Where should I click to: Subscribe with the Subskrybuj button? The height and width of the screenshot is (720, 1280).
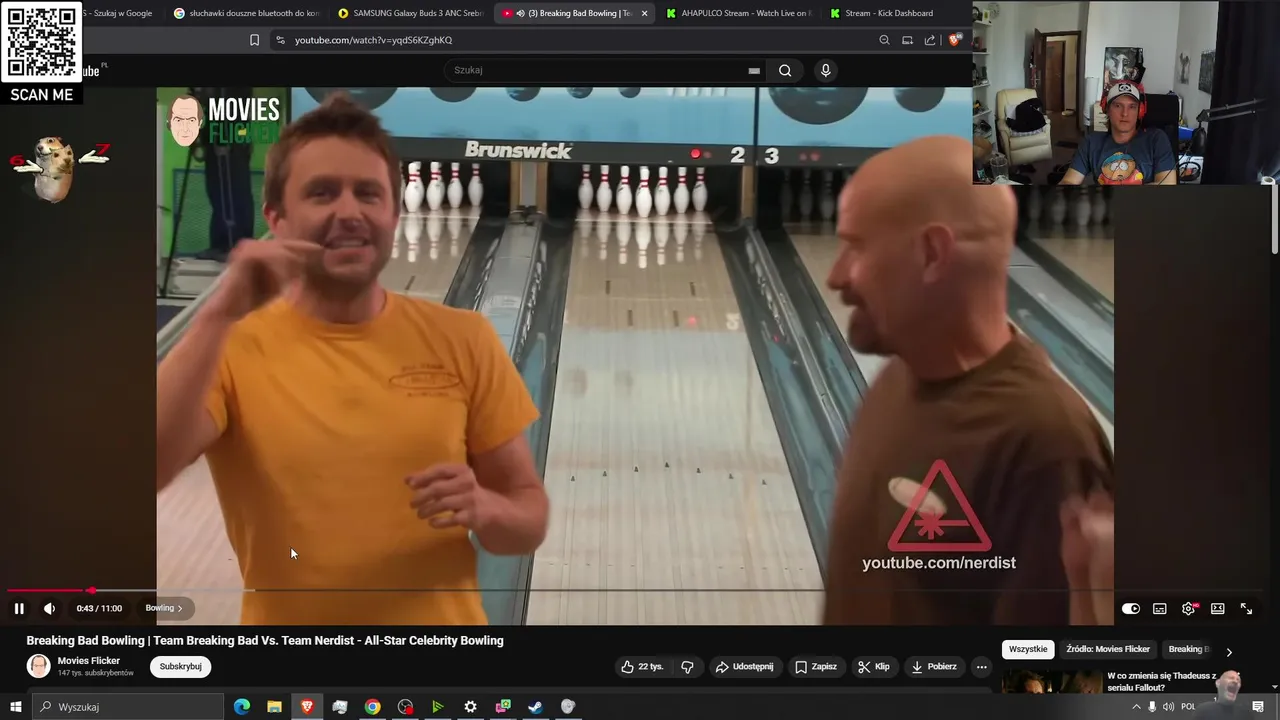(x=180, y=667)
